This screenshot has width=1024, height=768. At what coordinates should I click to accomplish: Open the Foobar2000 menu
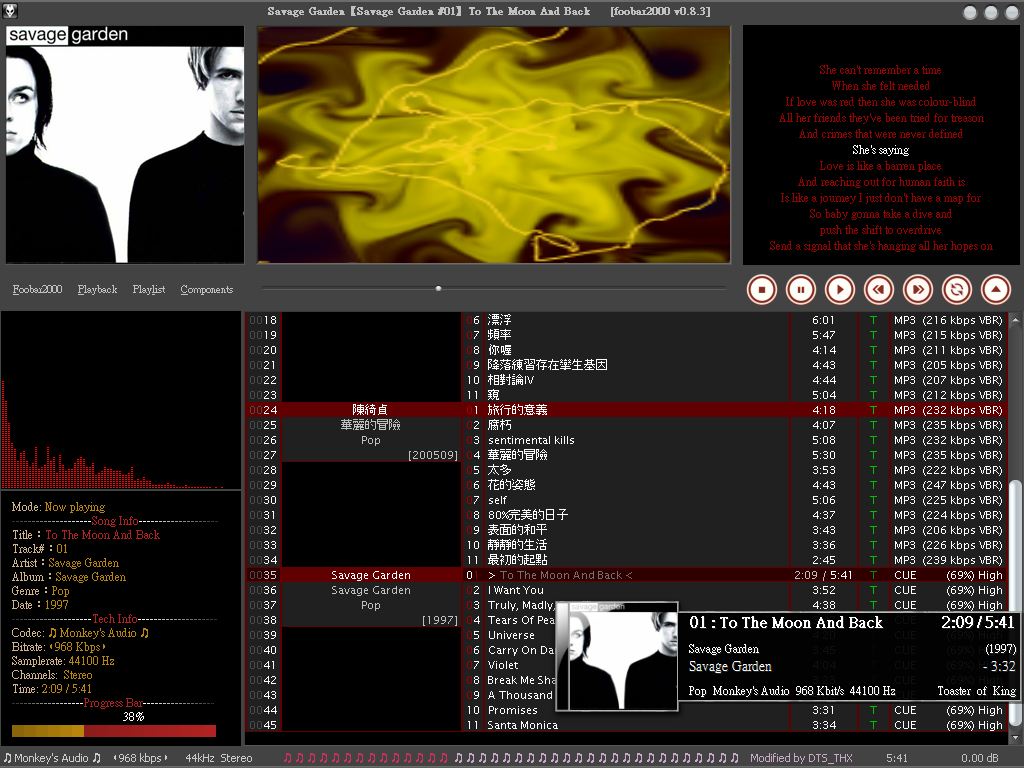point(37,289)
